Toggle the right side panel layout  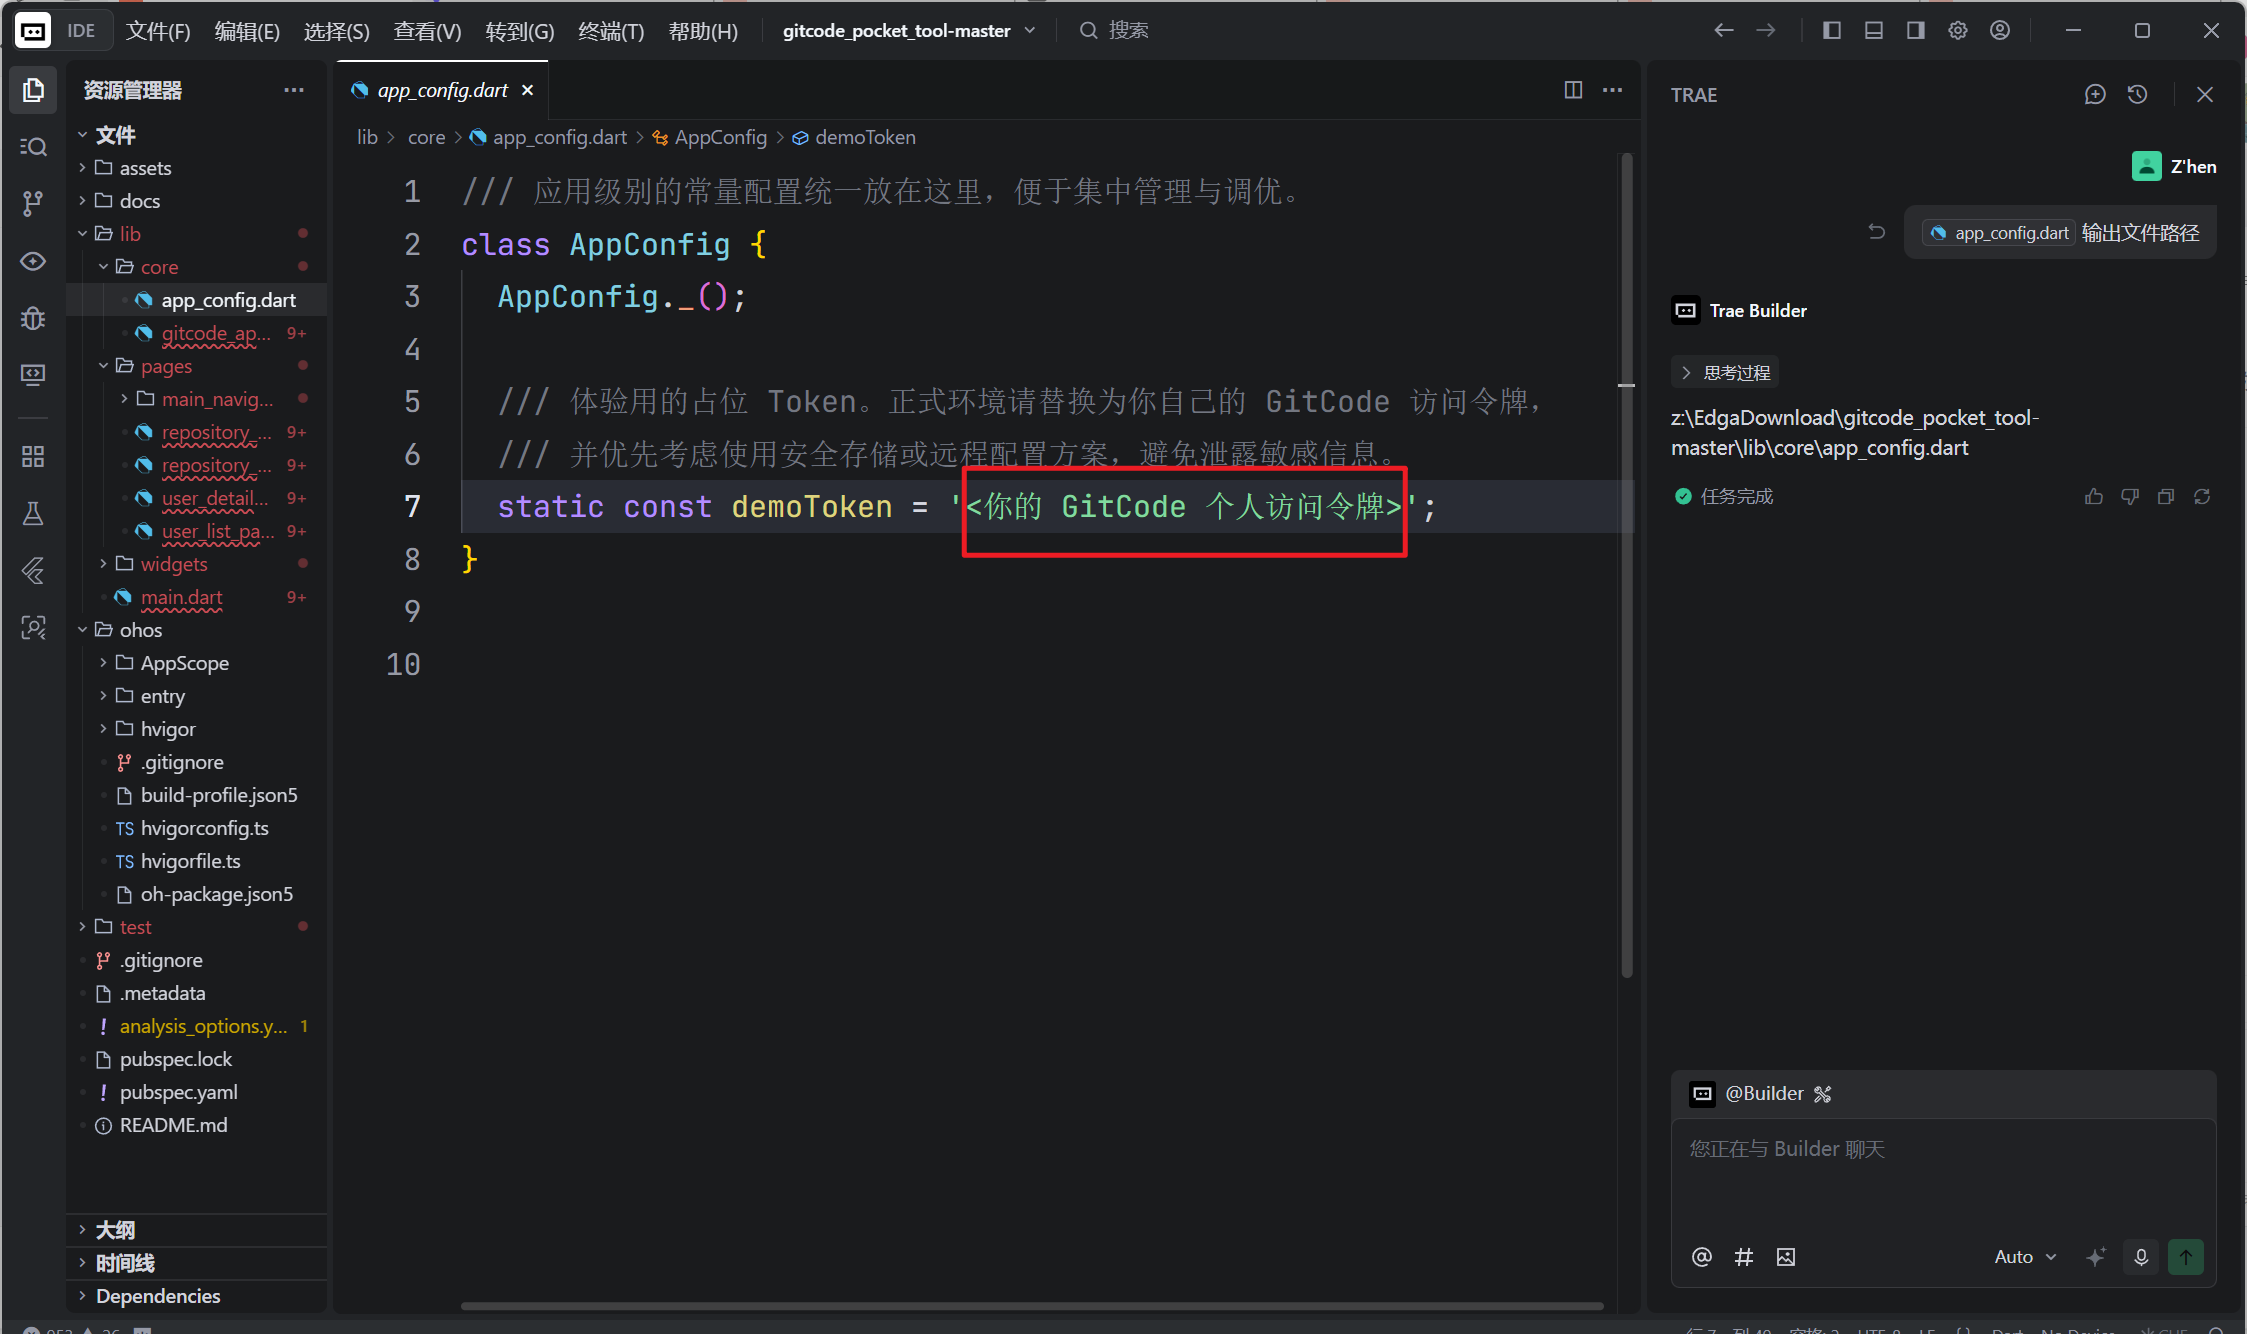tap(1916, 31)
